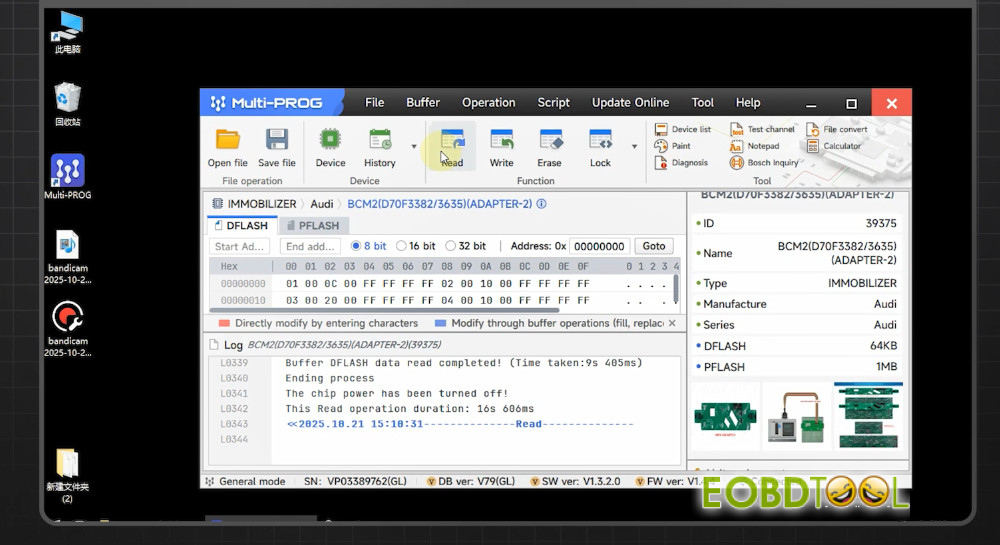Select the 8 bit radio button

356,246
